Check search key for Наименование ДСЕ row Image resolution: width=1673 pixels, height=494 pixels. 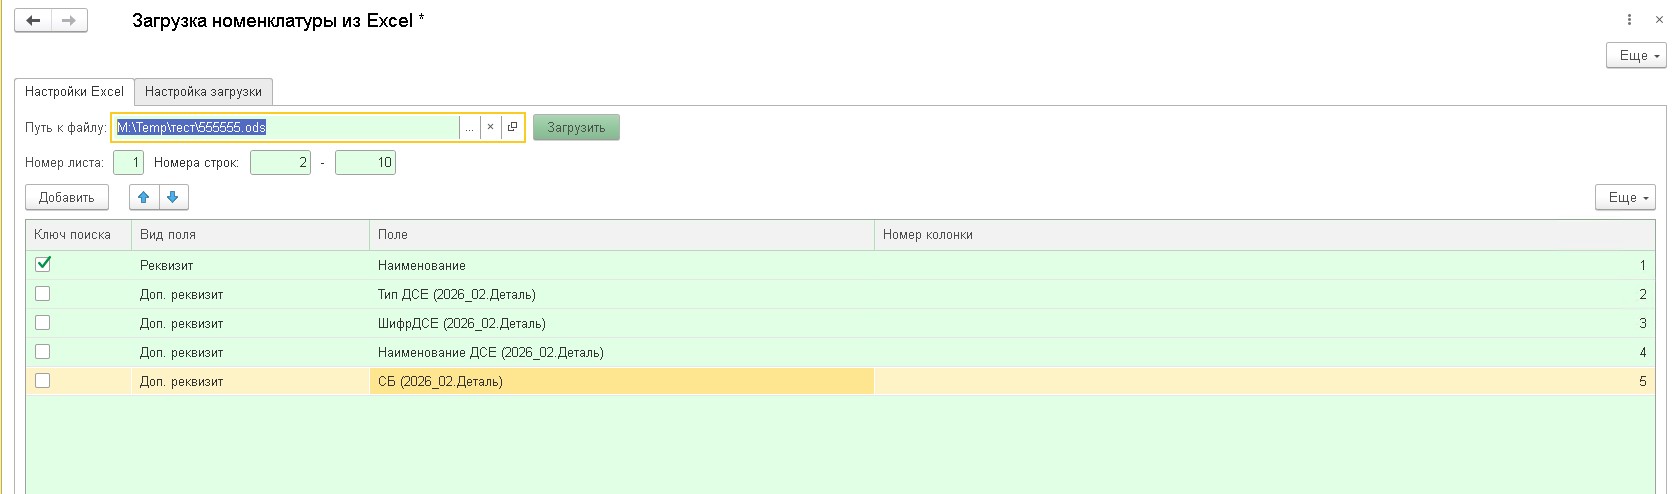pyautogui.click(x=42, y=352)
